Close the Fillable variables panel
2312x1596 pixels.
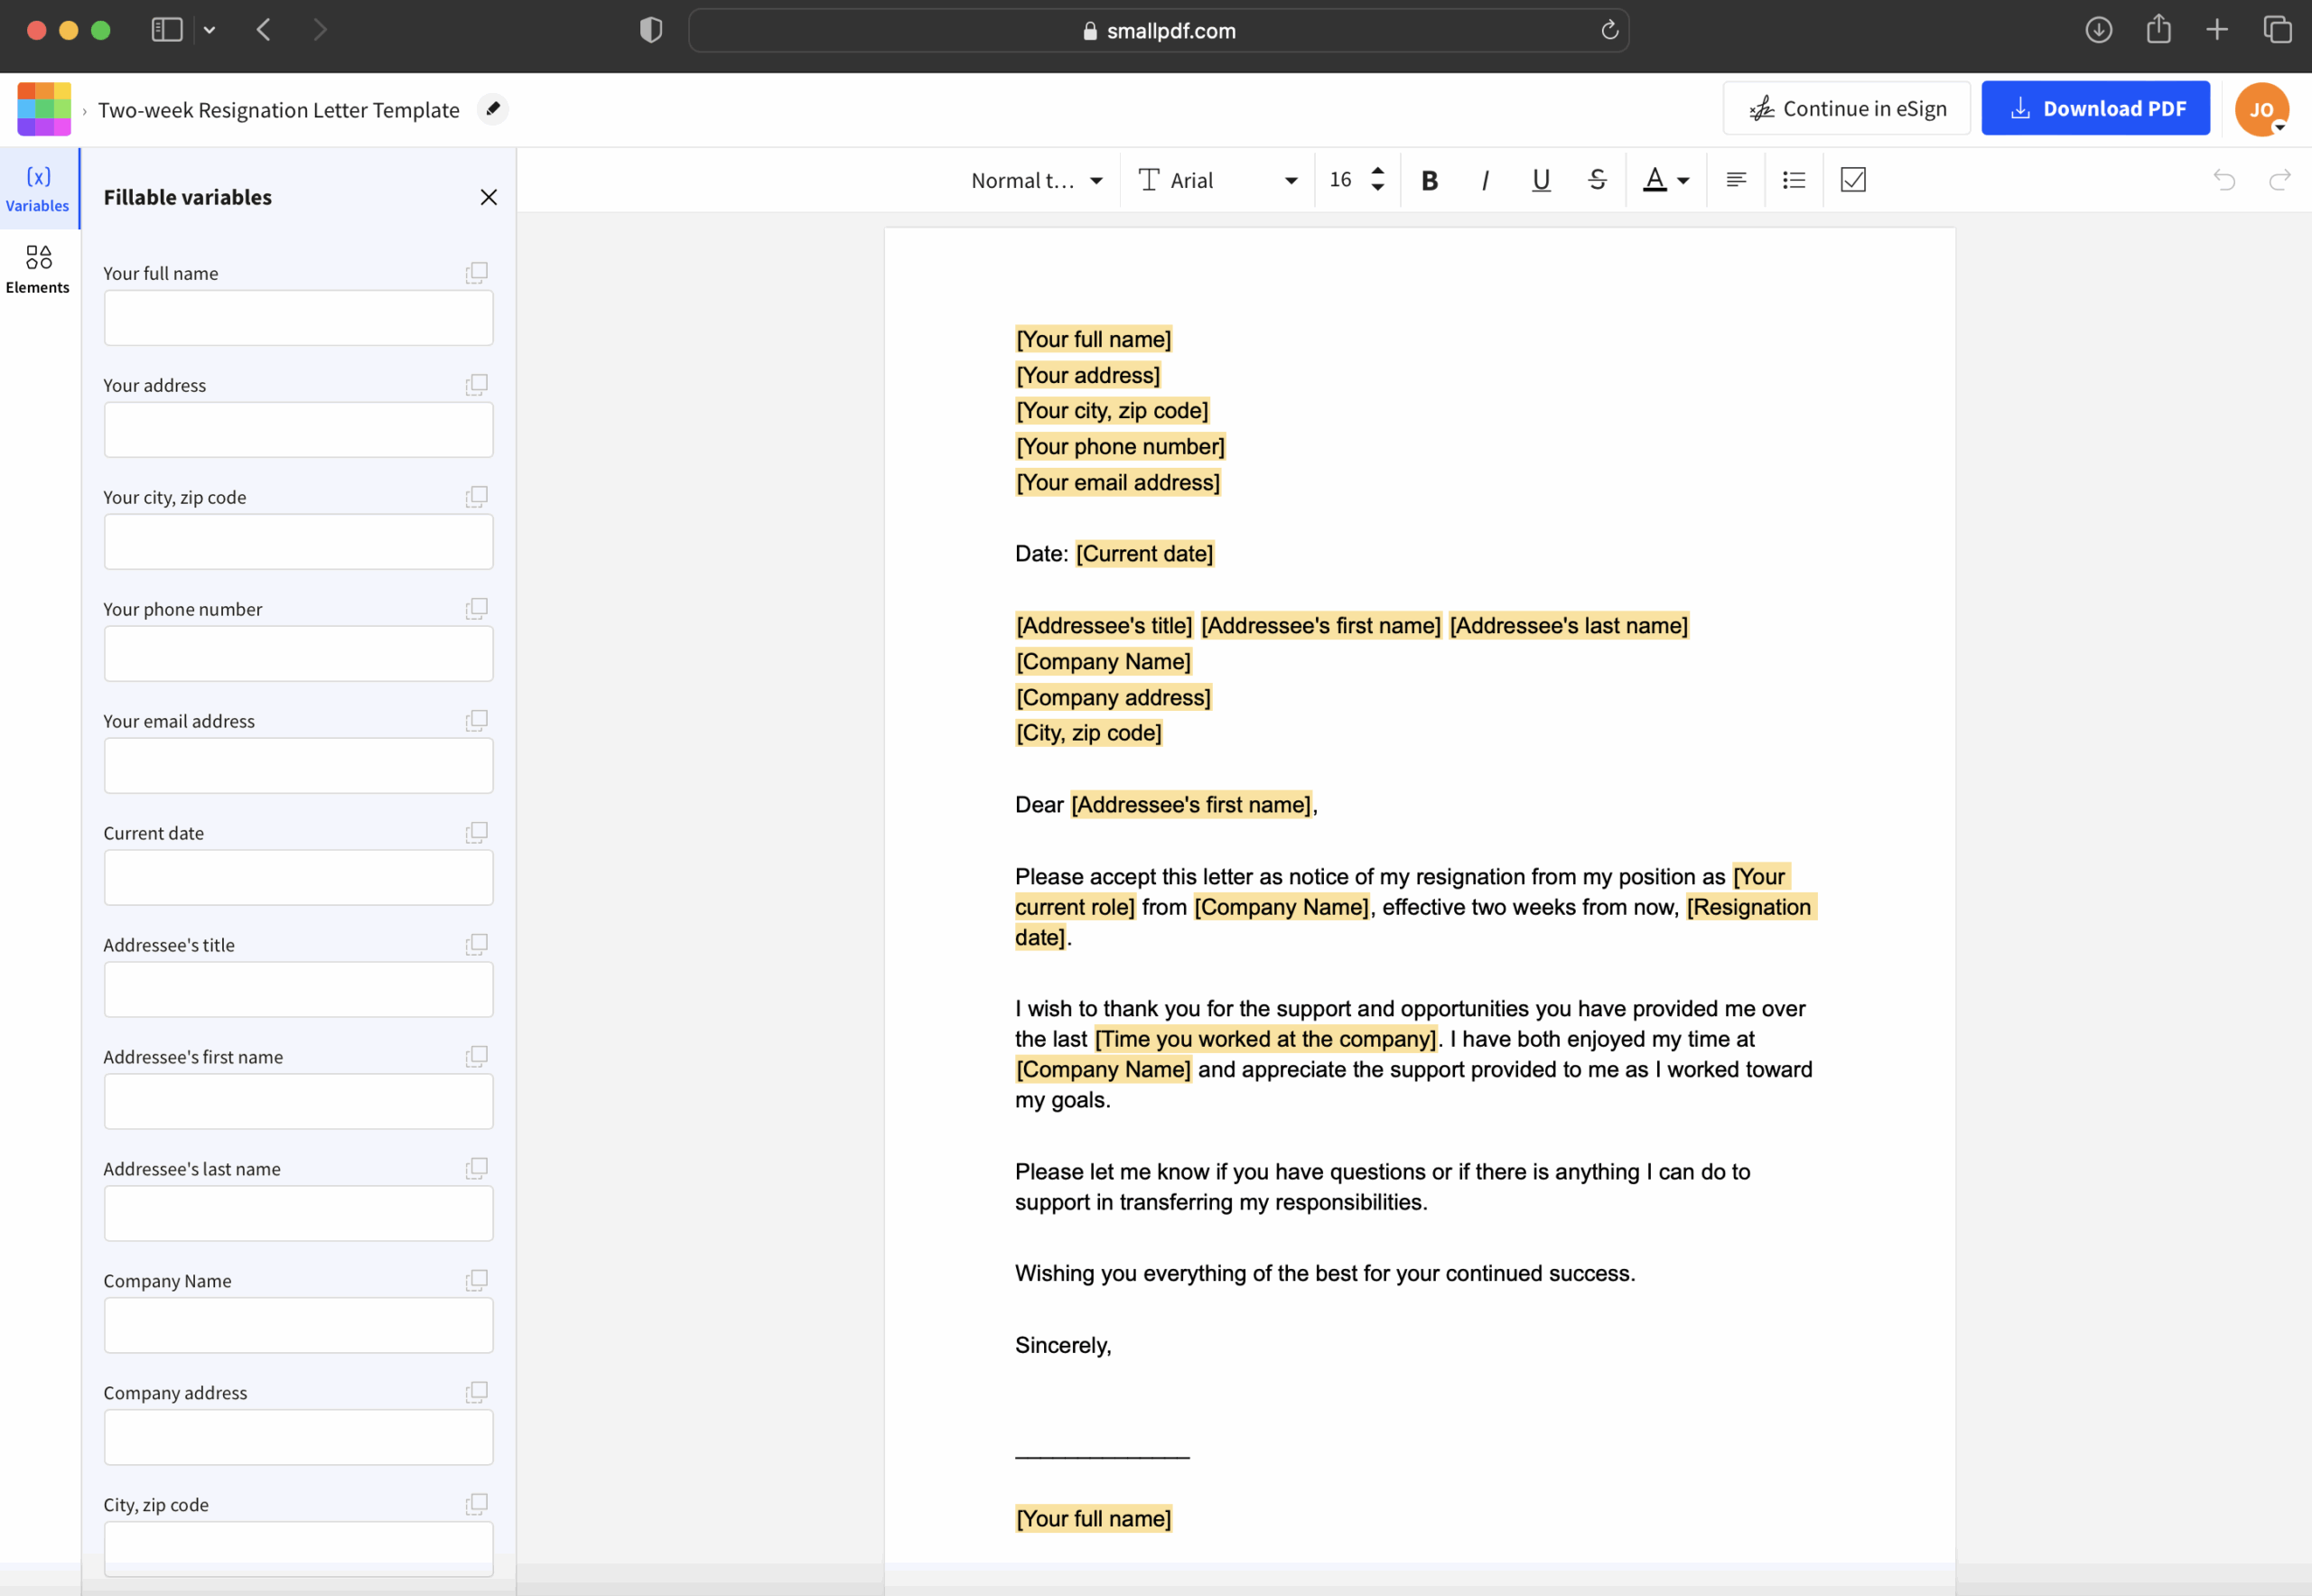pos(489,197)
